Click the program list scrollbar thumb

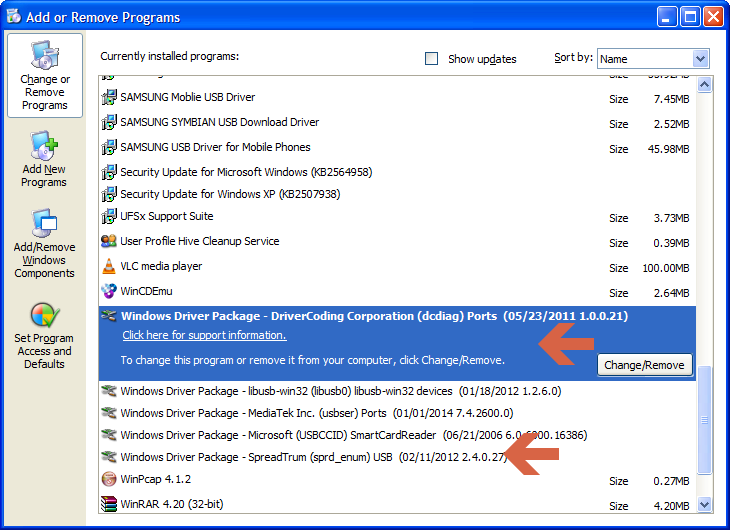point(704,420)
